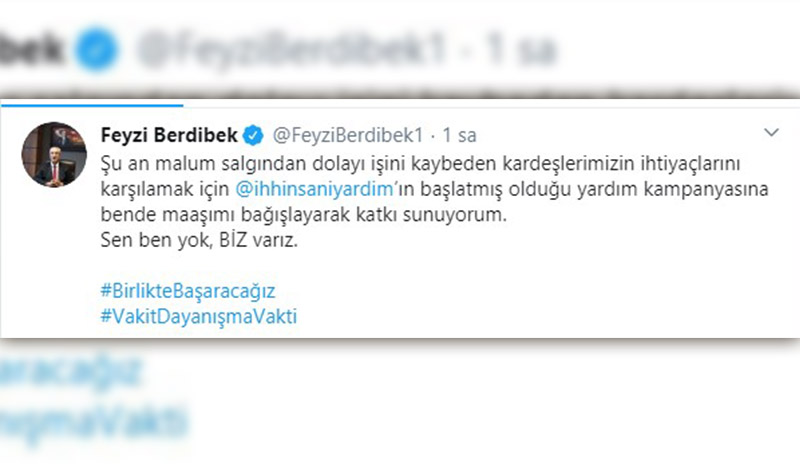
Task: Click the large blurred "1 sa" timestamp
Action: point(521,51)
